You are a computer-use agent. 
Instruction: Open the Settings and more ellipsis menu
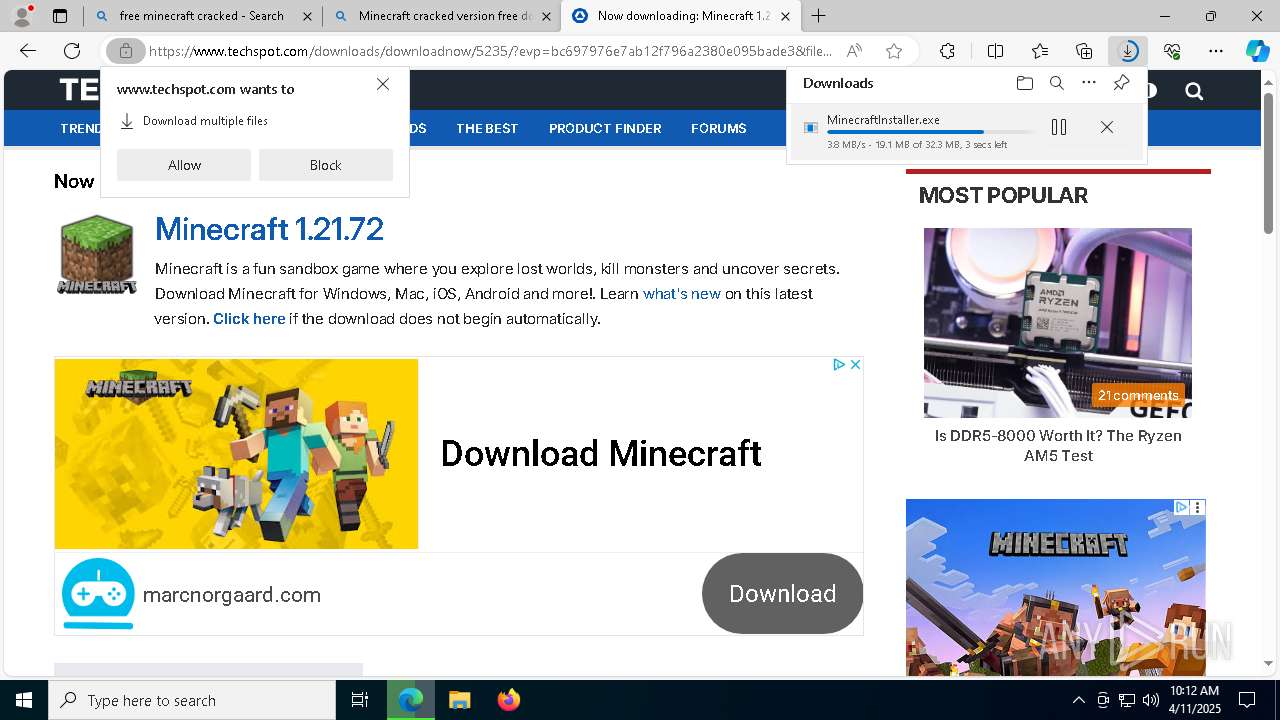click(1216, 51)
